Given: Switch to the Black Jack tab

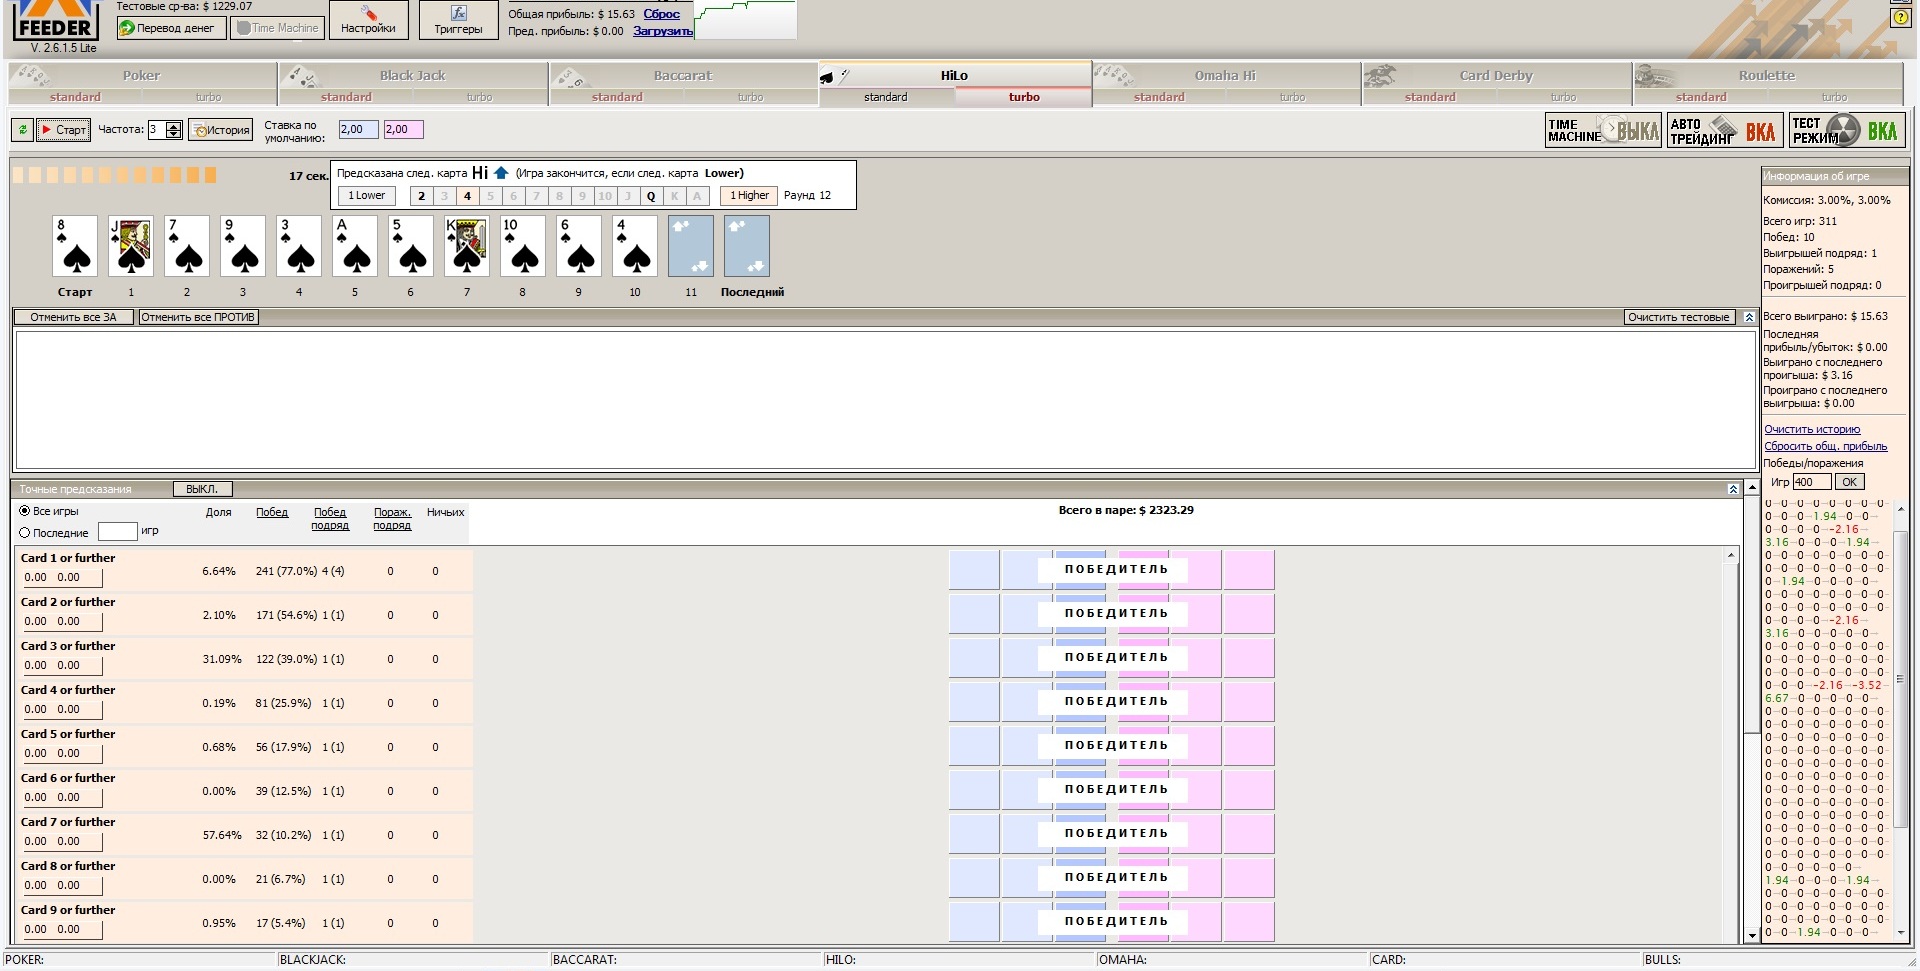Looking at the screenshot, I should [x=412, y=75].
